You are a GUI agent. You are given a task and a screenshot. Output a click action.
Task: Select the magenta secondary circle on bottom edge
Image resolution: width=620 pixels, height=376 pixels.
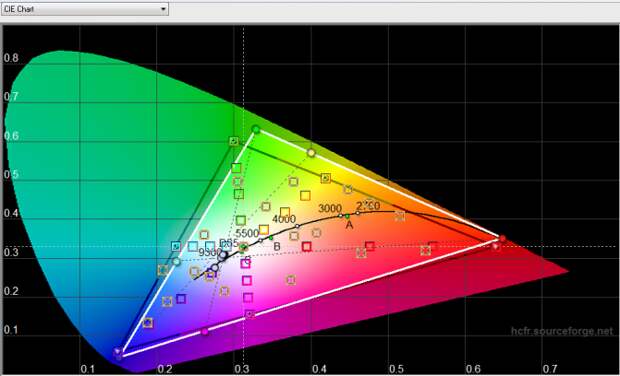tap(204, 332)
